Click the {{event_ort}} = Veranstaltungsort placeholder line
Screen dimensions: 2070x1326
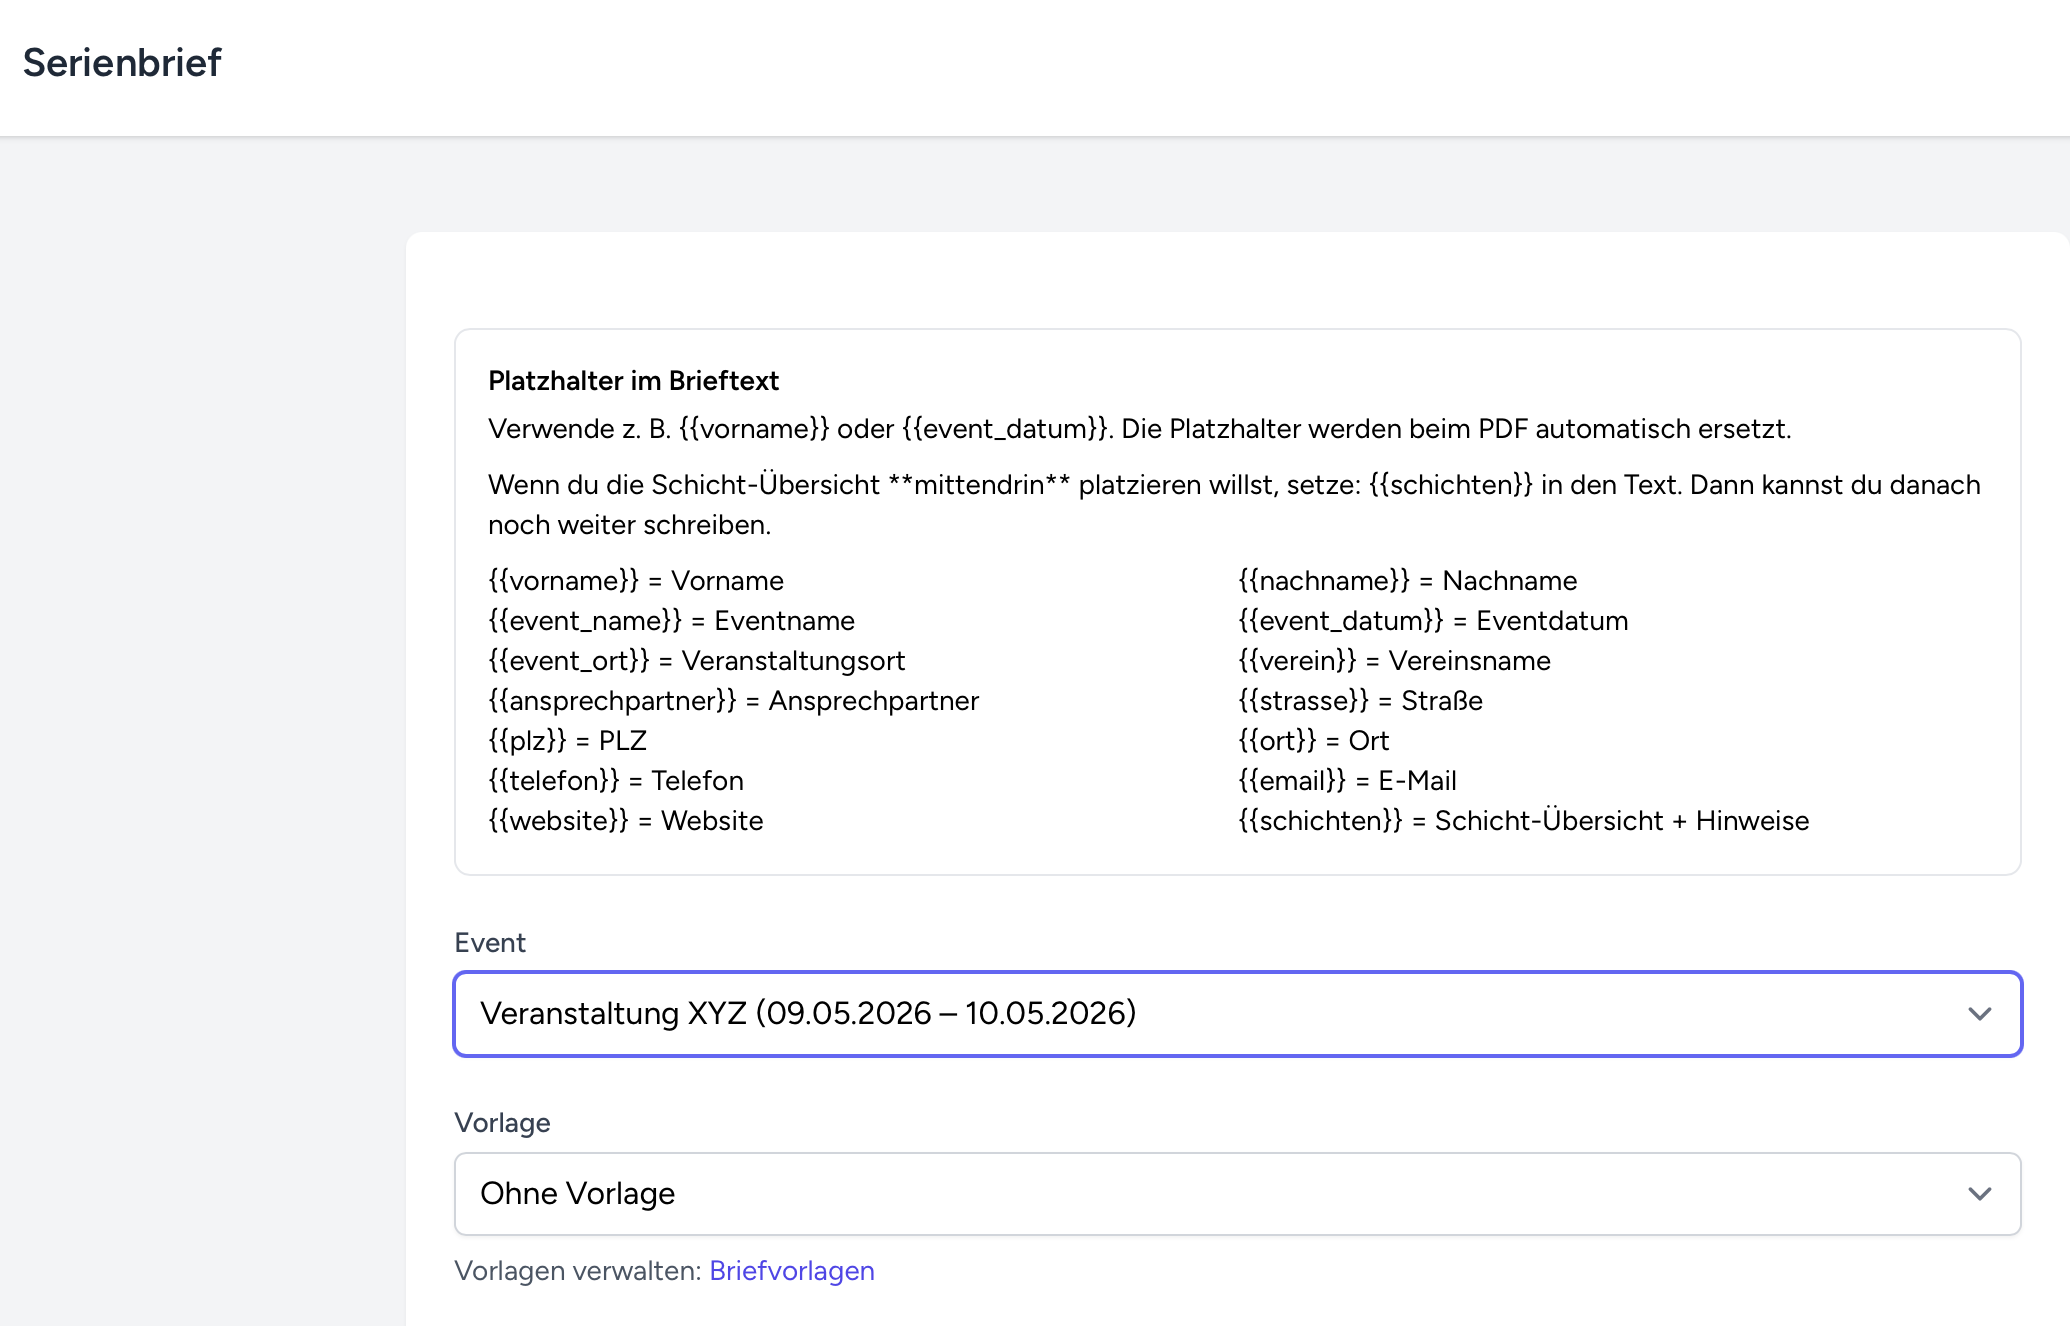(x=696, y=661)
